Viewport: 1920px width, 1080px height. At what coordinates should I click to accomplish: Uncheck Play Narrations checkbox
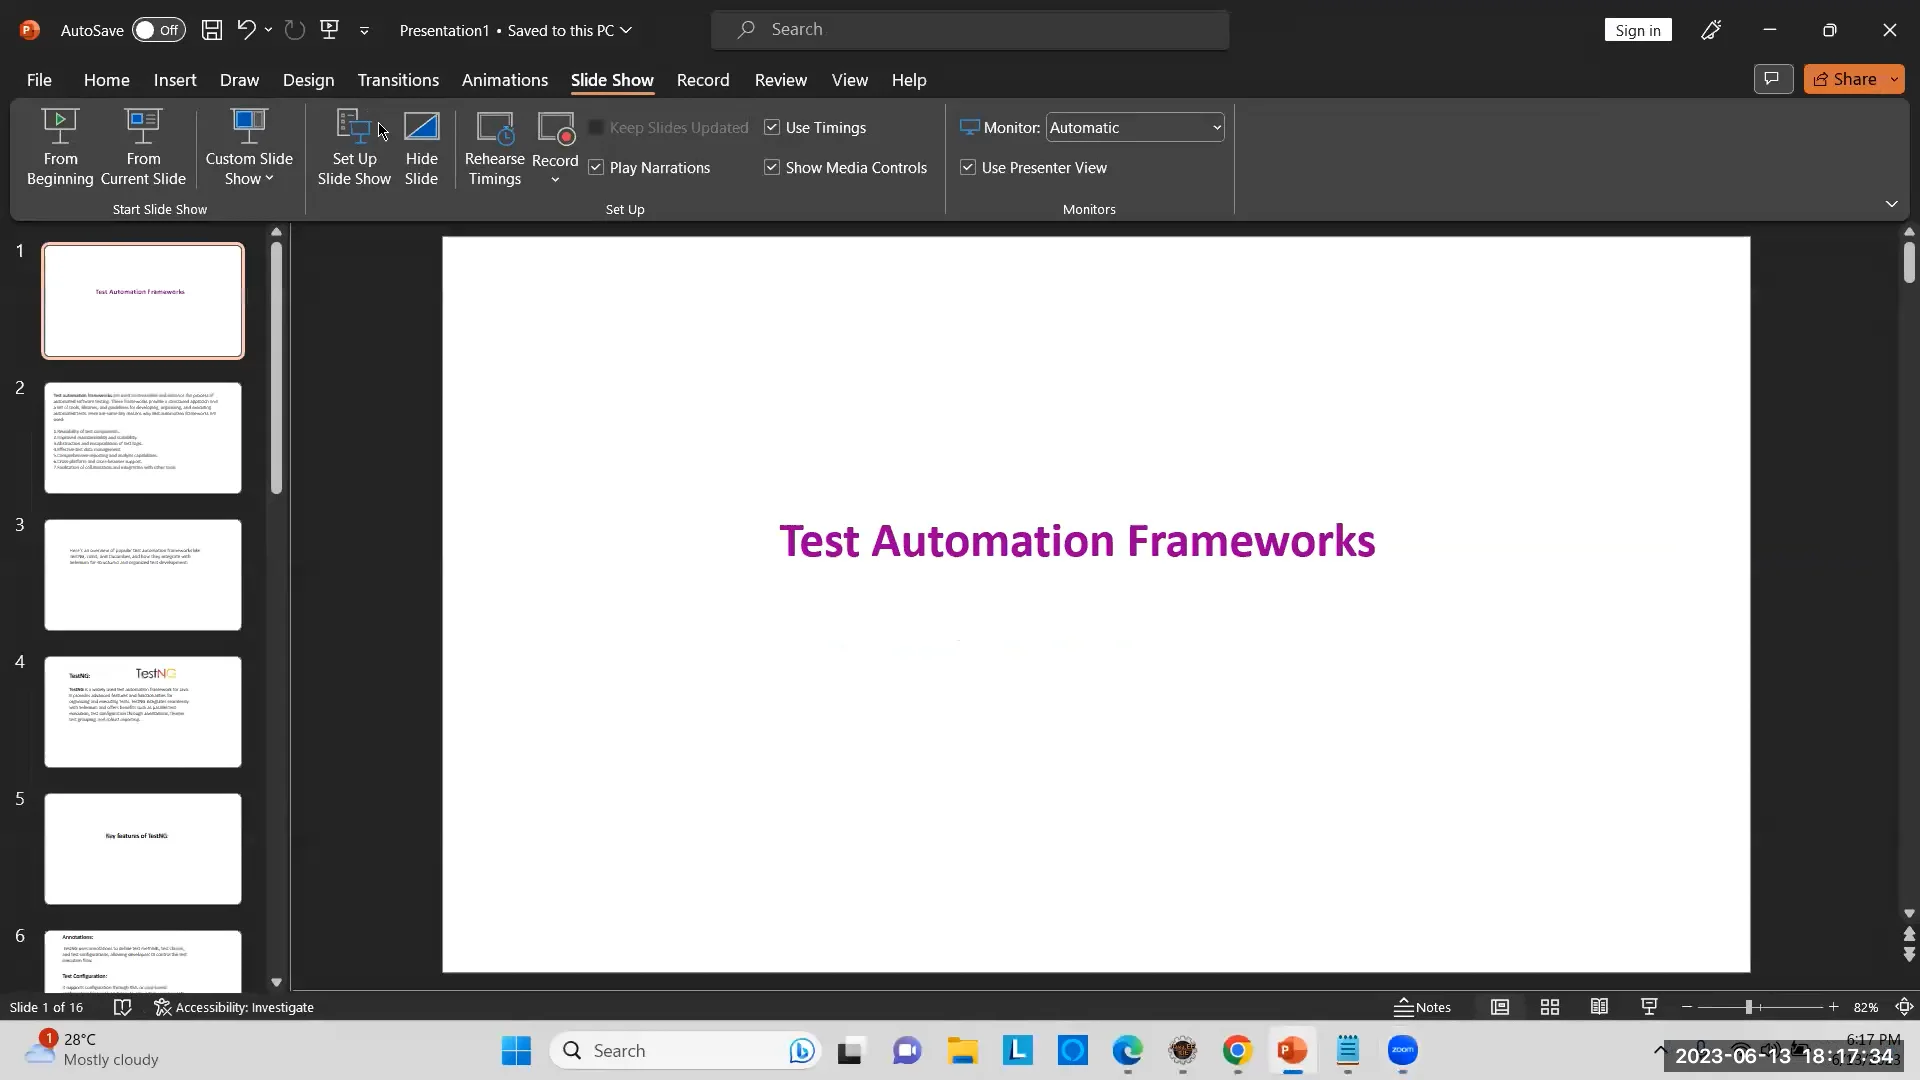click(596, 167)
